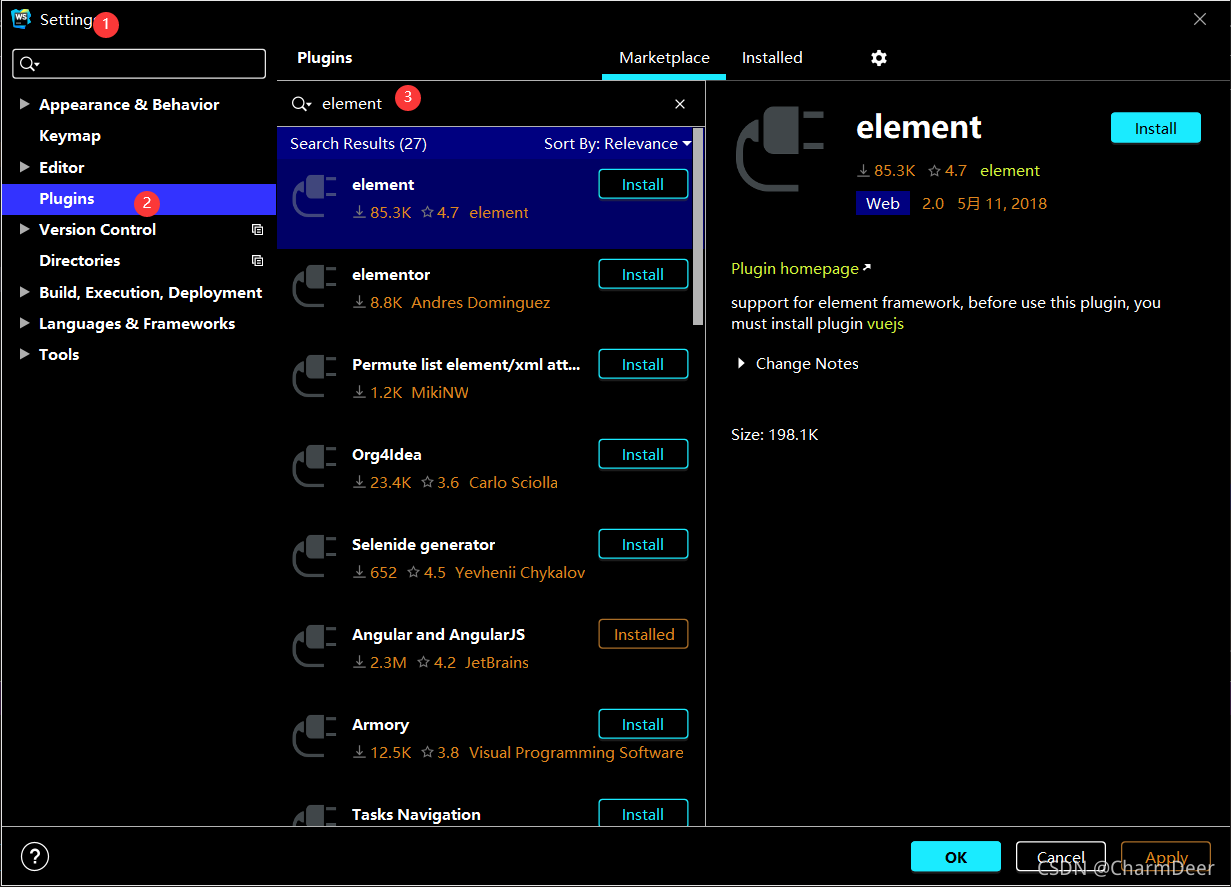The width and height of the screenshot is (1231, 887).
Task: Install the elementor plugin
Action: click(643, 274)
